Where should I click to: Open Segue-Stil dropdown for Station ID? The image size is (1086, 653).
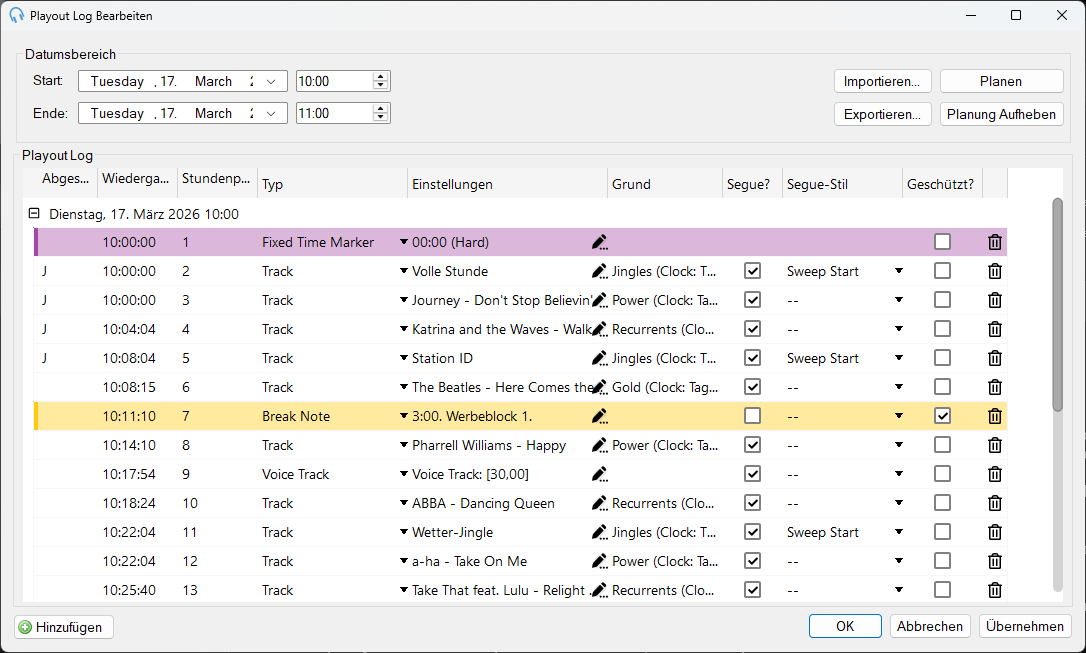tap(898, 359)
